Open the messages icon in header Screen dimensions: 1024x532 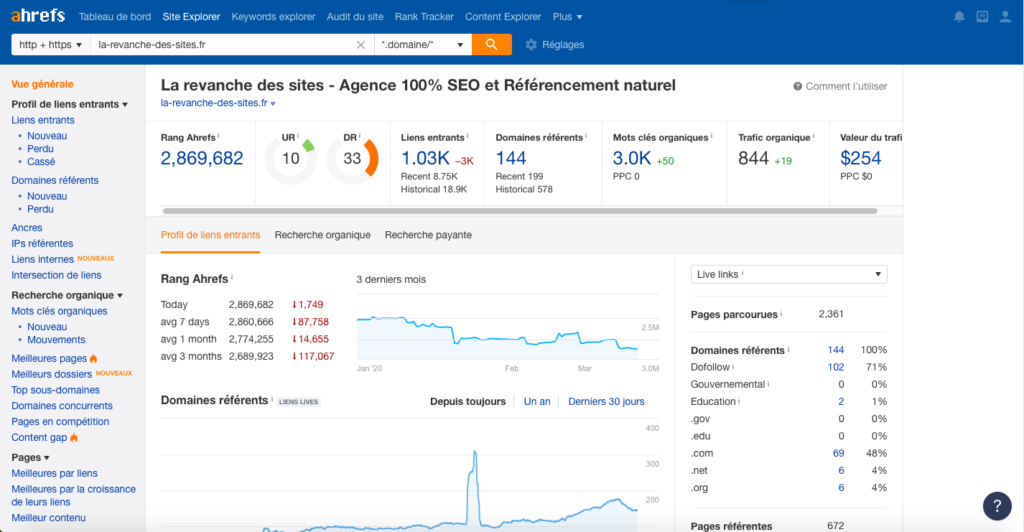coord(982,17)
